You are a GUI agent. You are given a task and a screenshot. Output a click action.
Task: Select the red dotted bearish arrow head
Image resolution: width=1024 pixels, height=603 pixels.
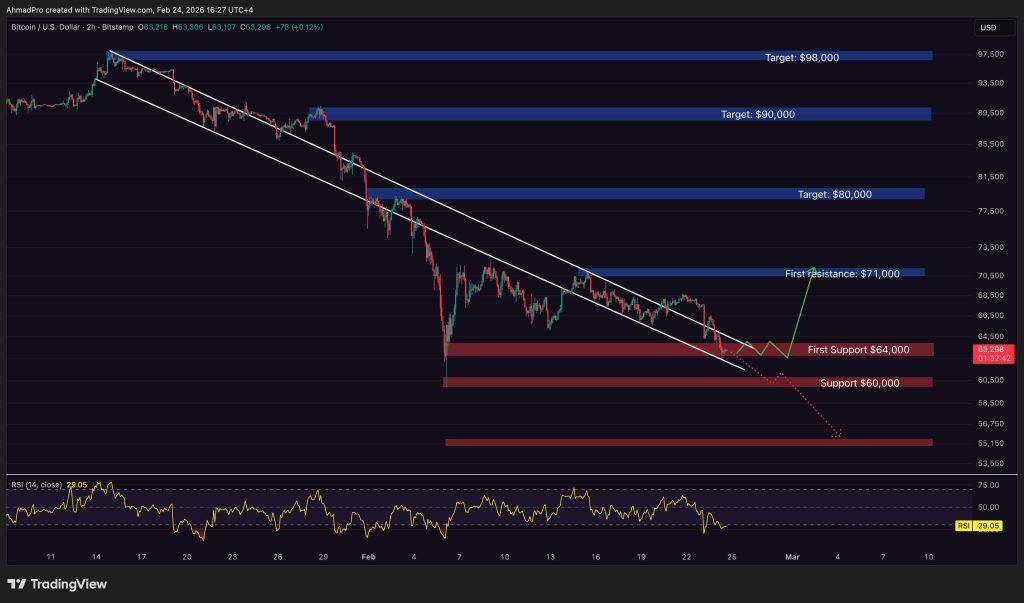837,435
